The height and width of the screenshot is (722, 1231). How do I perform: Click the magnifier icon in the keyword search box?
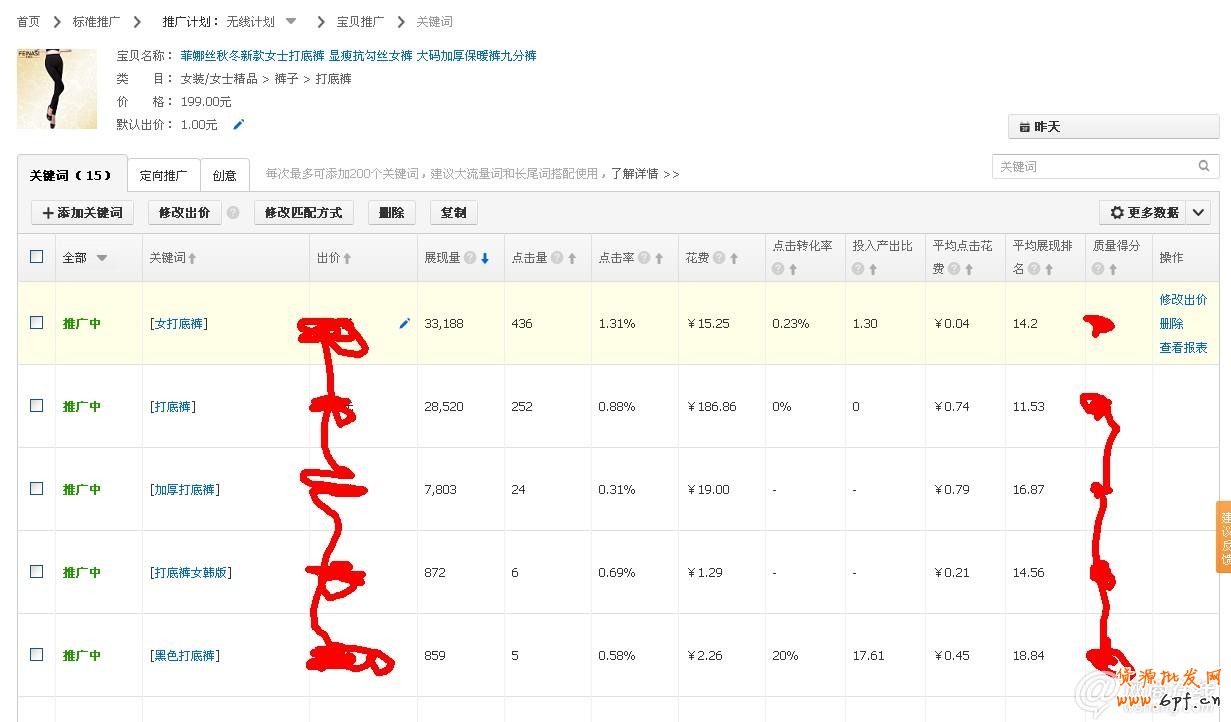point(1204,166)
